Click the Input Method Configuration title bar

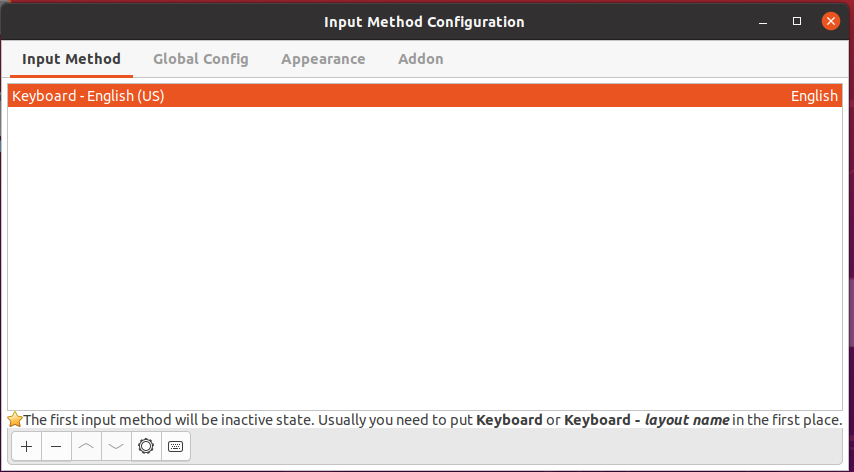[424, 22]
